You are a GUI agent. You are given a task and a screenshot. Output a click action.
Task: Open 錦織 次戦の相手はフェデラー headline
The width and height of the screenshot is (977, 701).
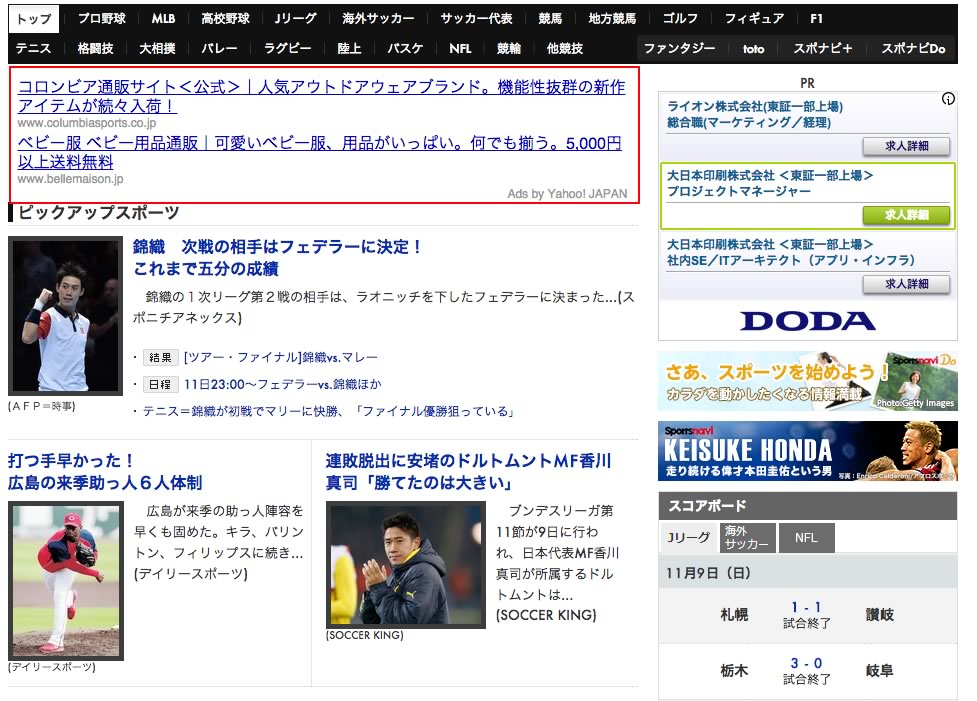278,257
